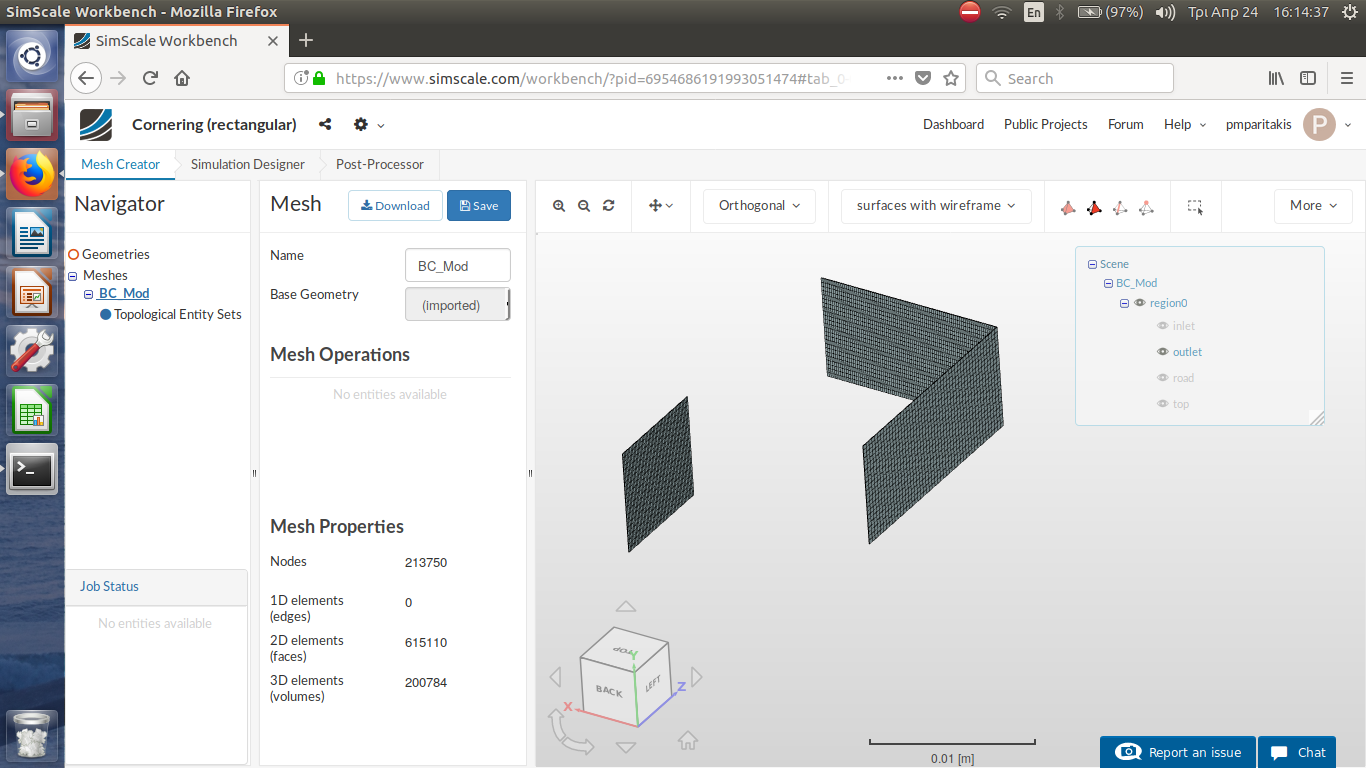Open the surfaces with wireframe dropdown
The height and width of the screenshot is (768, 1366).
pyautogui.click(x=934, y=206)
